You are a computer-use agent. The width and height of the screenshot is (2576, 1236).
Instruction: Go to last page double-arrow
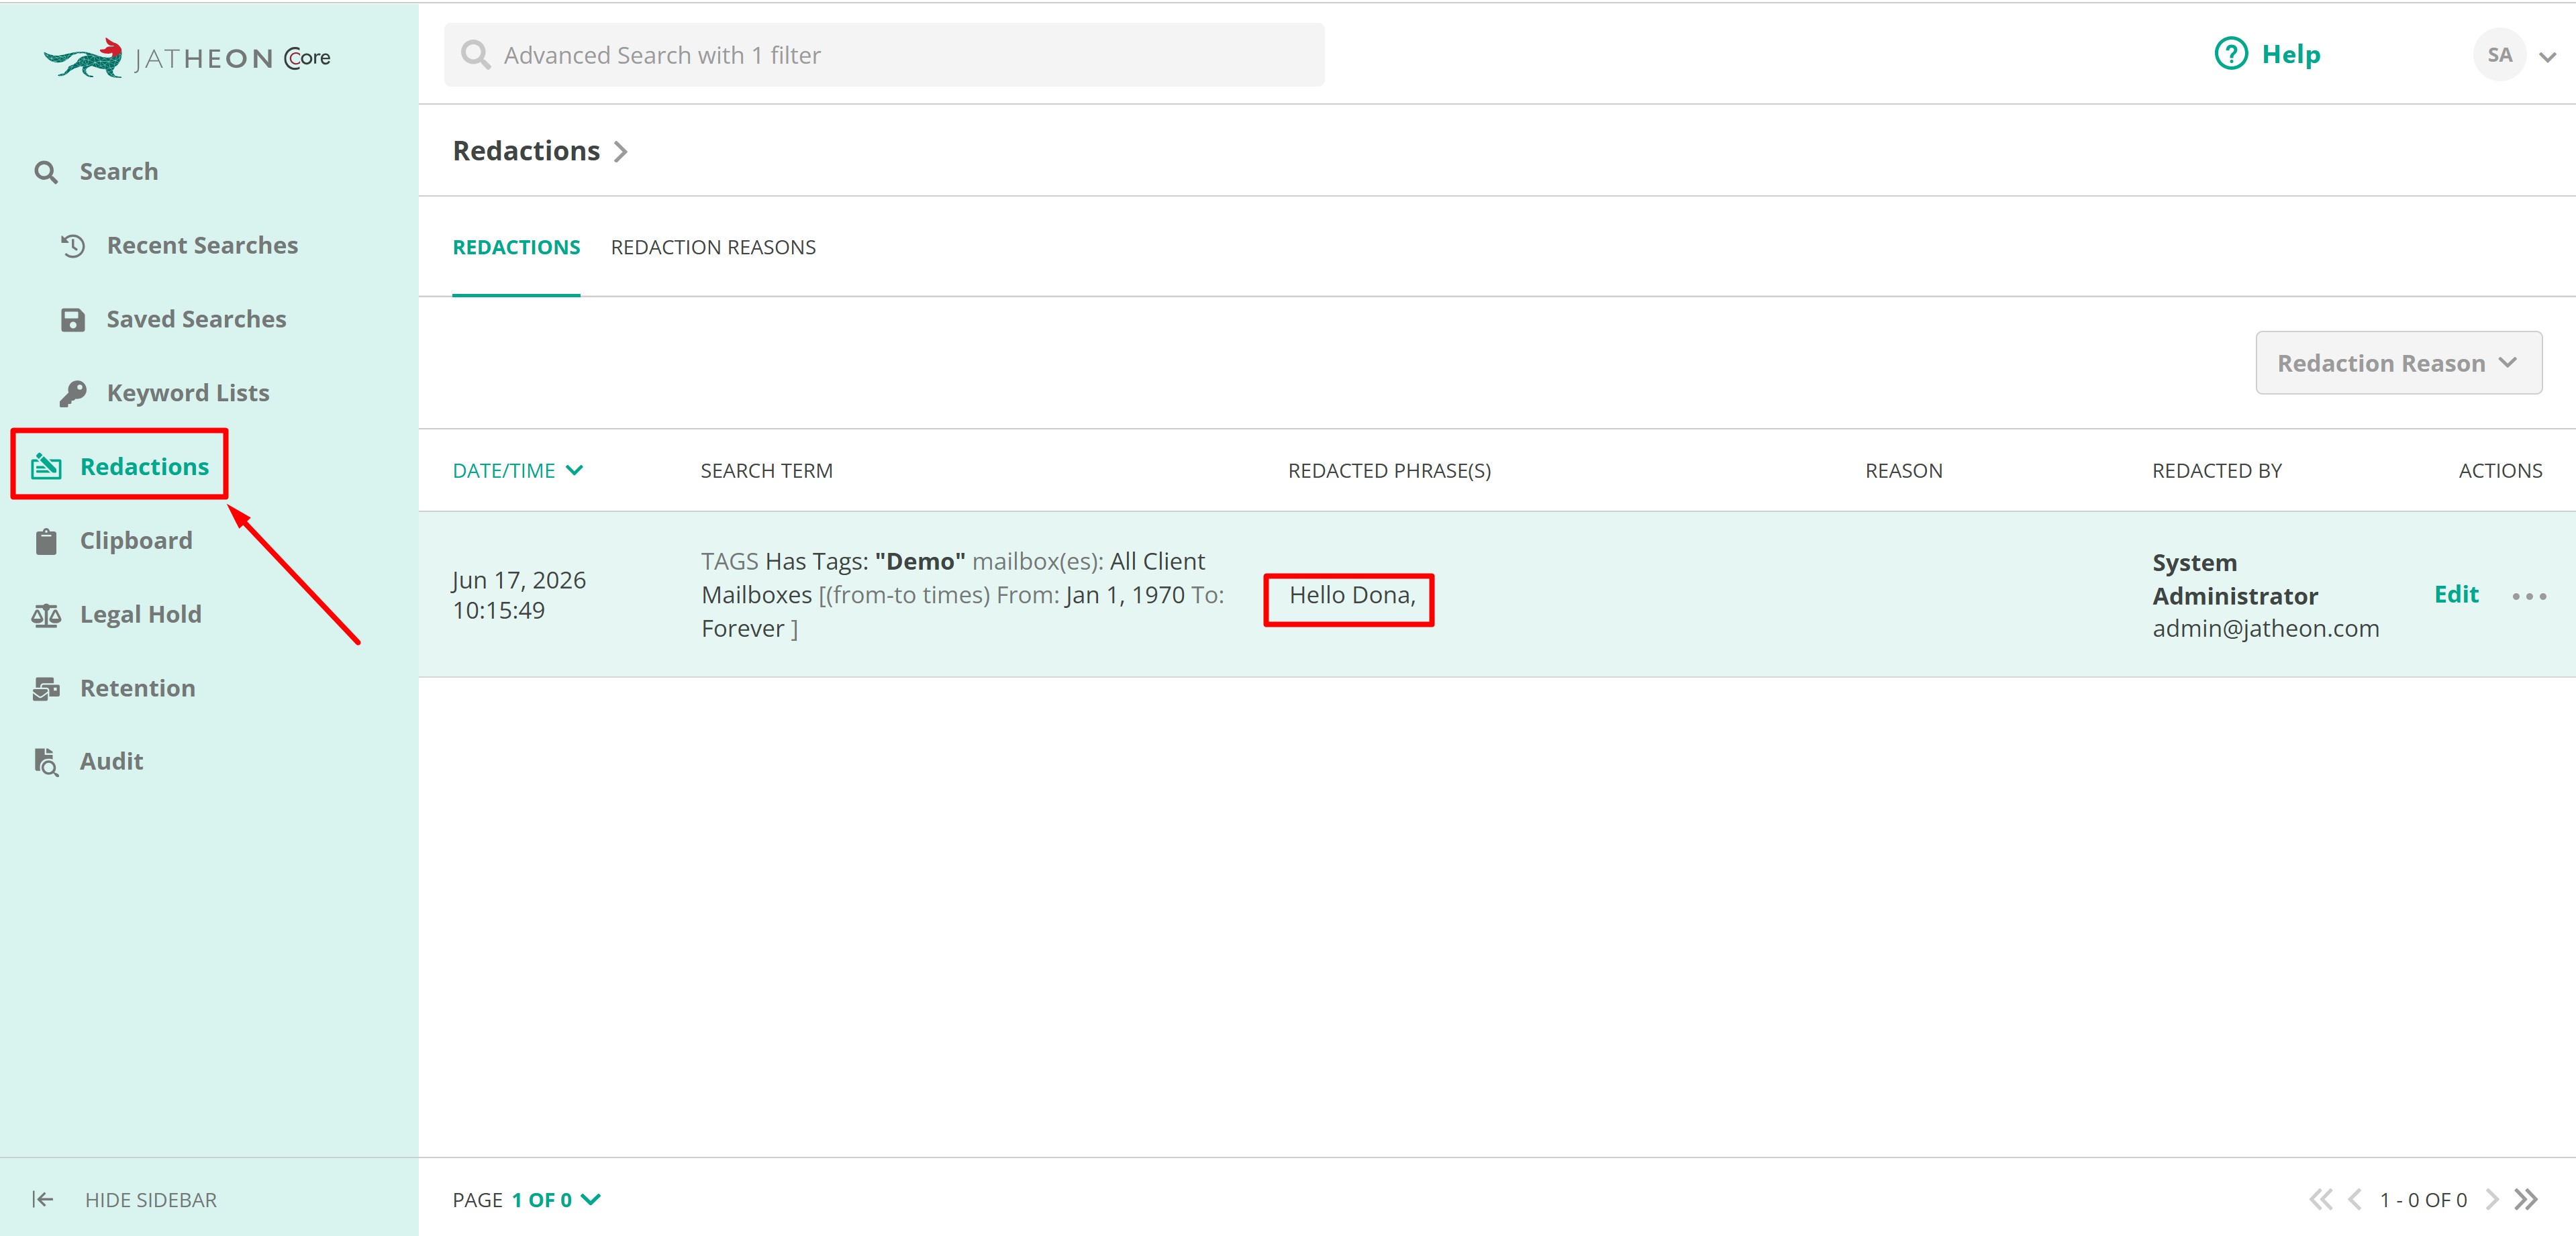2525,1199
